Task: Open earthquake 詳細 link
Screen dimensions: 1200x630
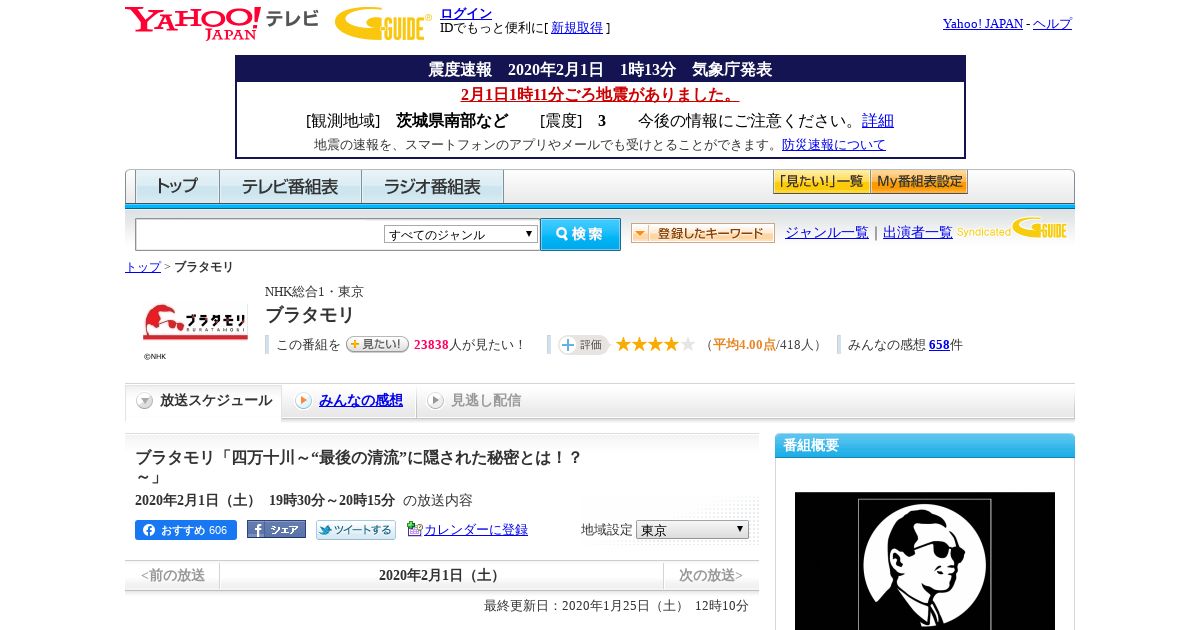Action: pyautogui.click(x=878, y=121)
